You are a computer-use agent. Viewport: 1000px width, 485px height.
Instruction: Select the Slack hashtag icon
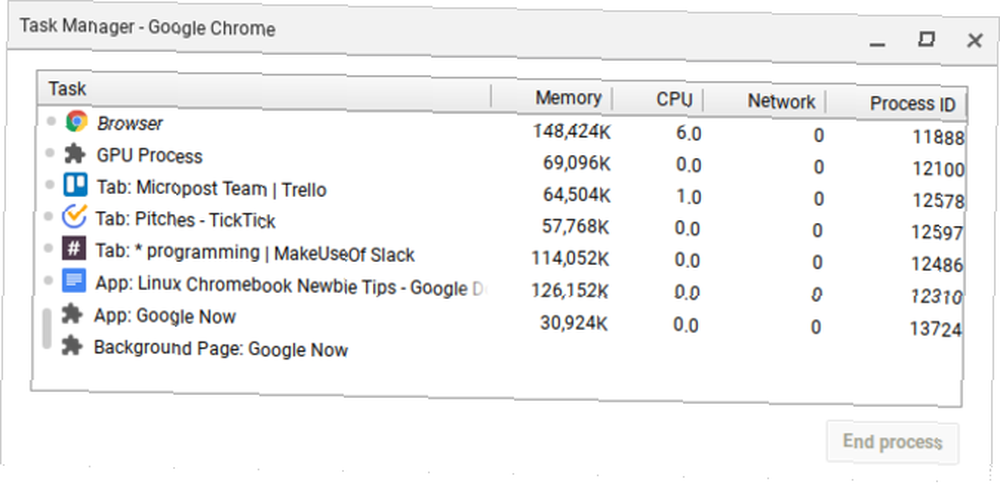(x=73, y=248)
